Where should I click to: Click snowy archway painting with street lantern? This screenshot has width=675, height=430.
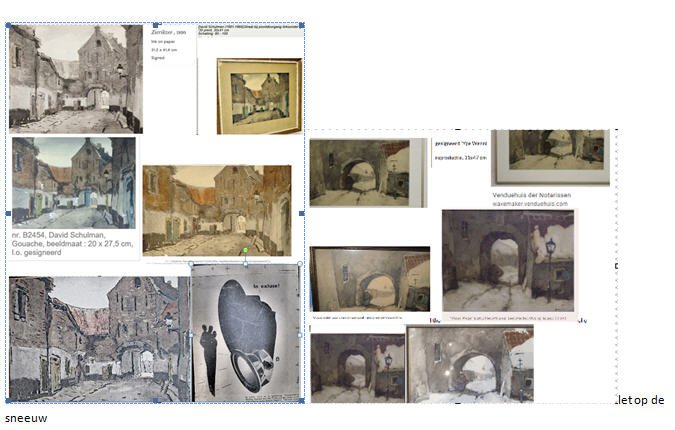coord(508,260)
